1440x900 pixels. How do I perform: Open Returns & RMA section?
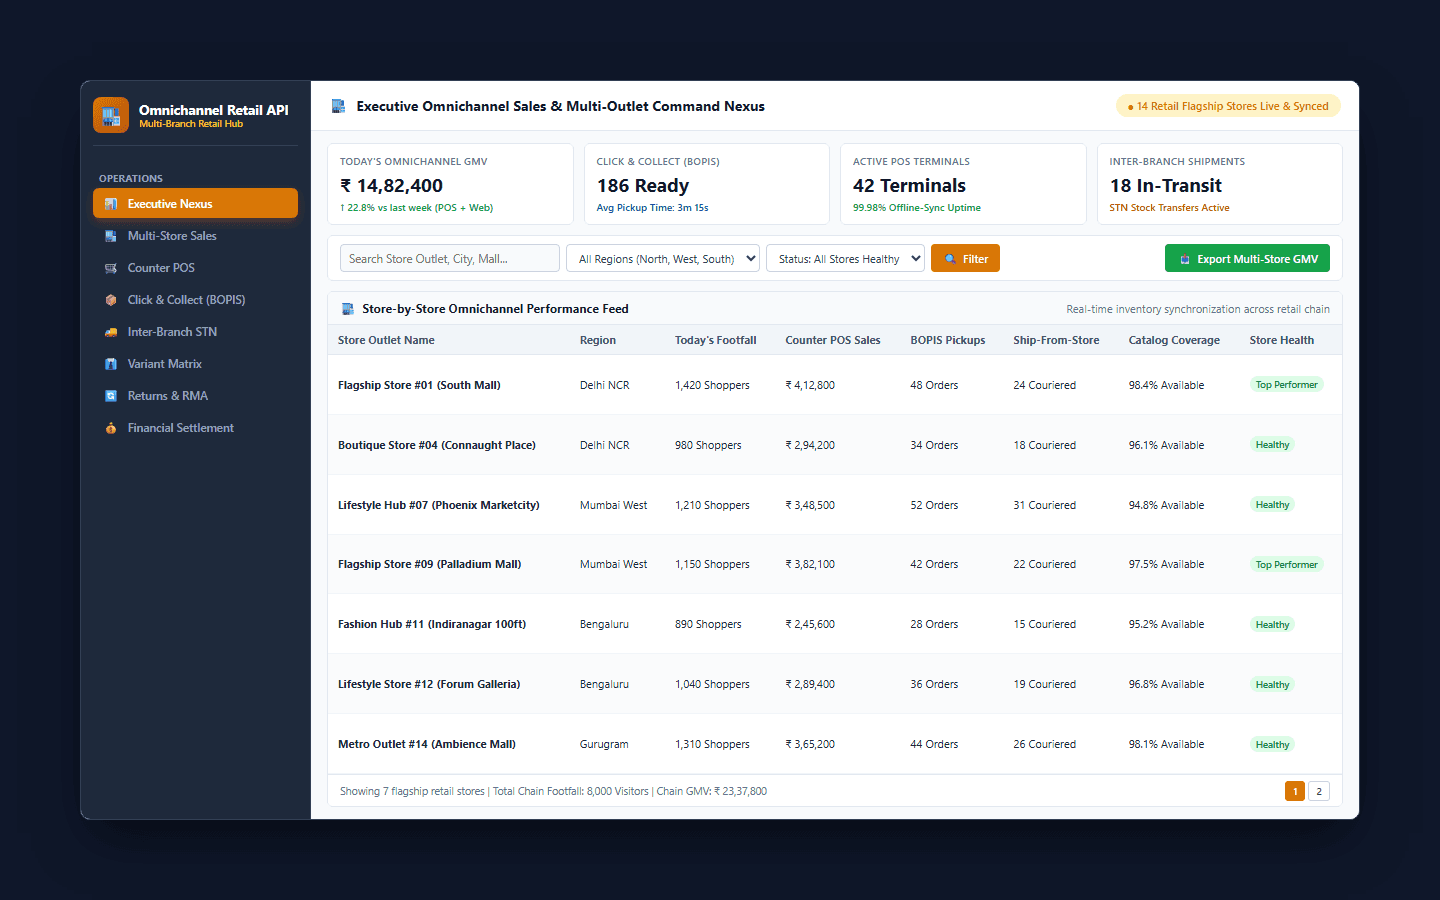pos(195,396)
